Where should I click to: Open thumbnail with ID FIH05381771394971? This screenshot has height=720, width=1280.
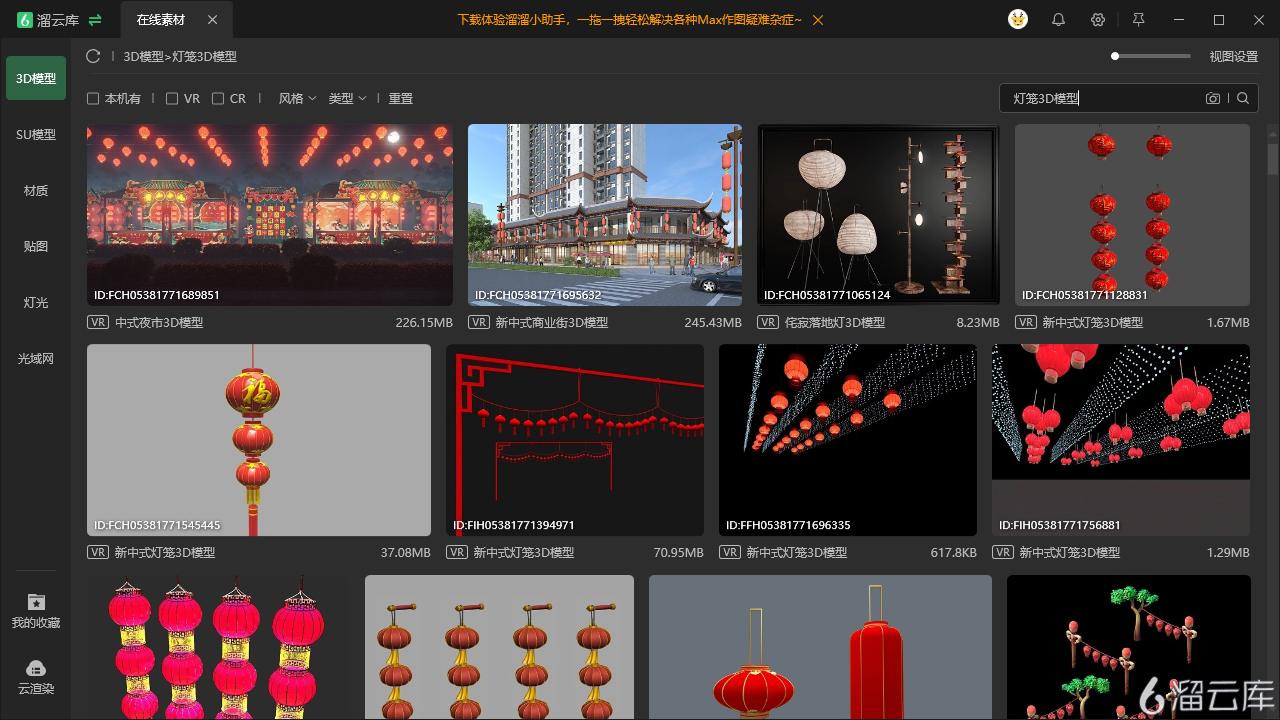(575, 440)
